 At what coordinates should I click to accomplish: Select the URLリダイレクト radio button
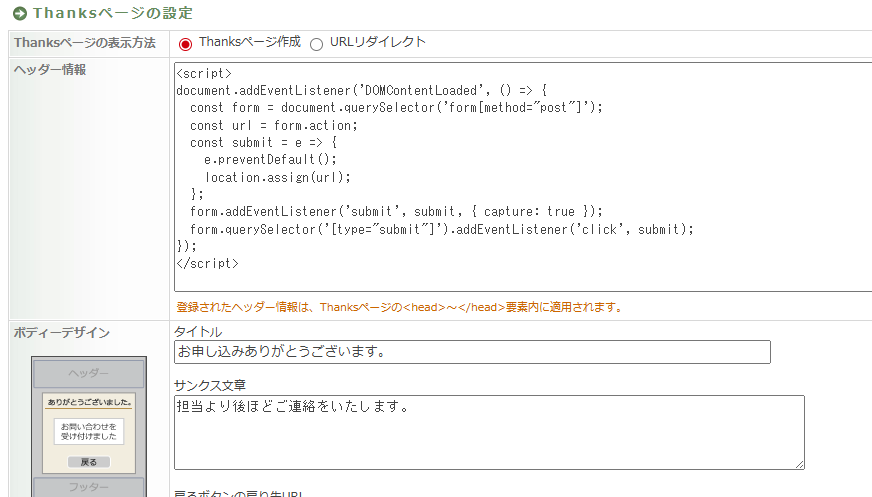317,44
